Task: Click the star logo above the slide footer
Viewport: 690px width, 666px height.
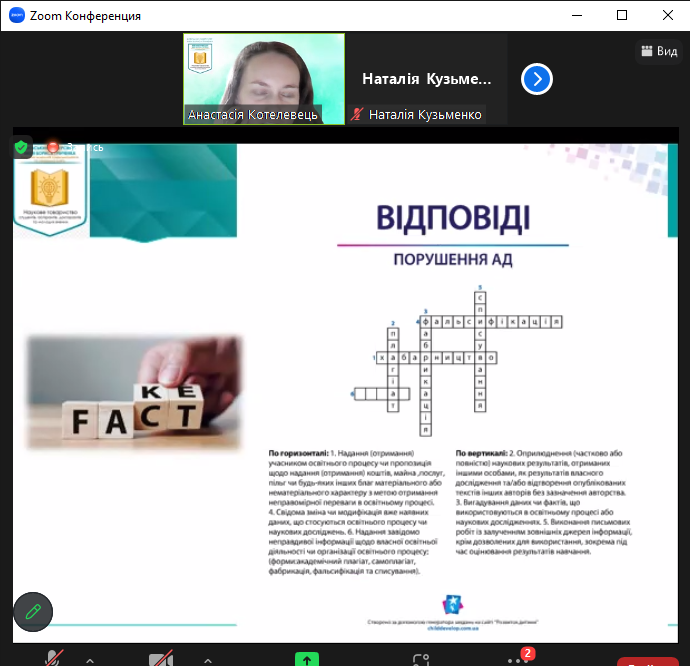Action: point(453,604)
